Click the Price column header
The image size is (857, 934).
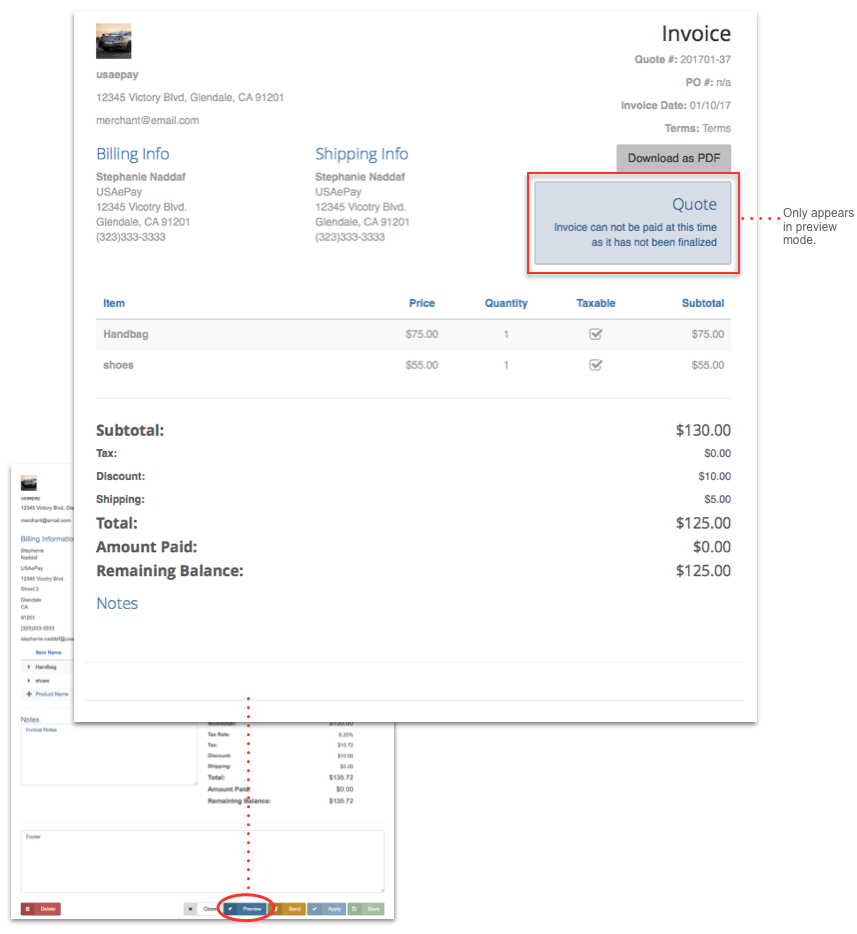(x=422, y=303)
